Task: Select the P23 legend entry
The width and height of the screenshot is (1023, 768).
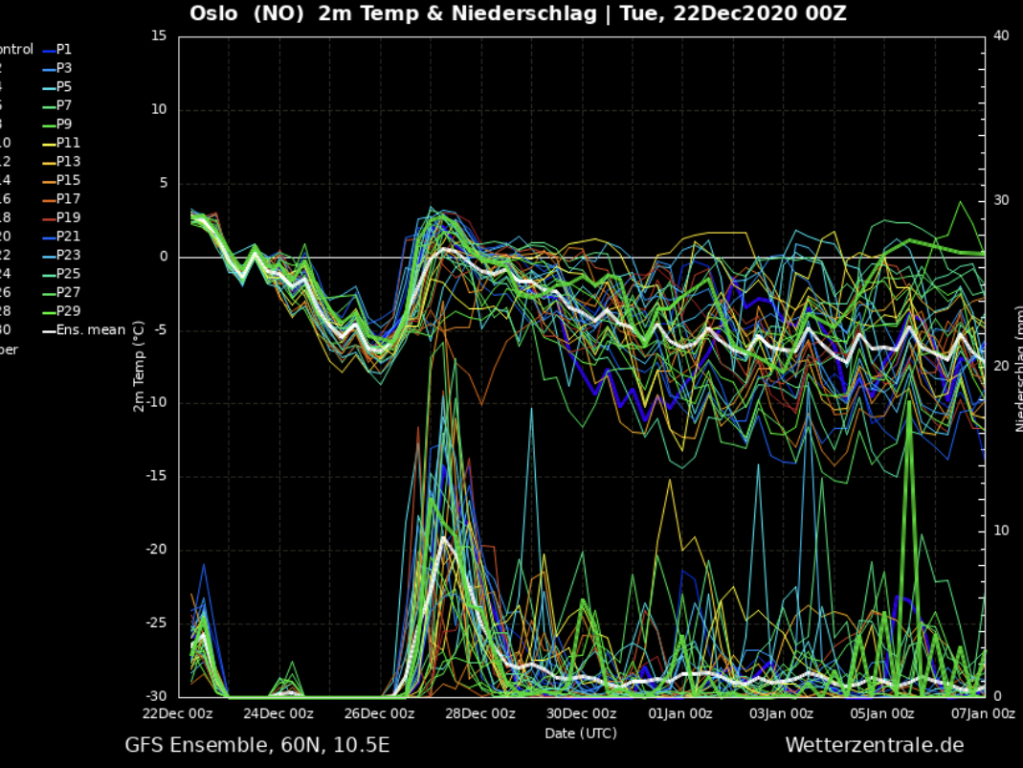Action: [68, 255]
